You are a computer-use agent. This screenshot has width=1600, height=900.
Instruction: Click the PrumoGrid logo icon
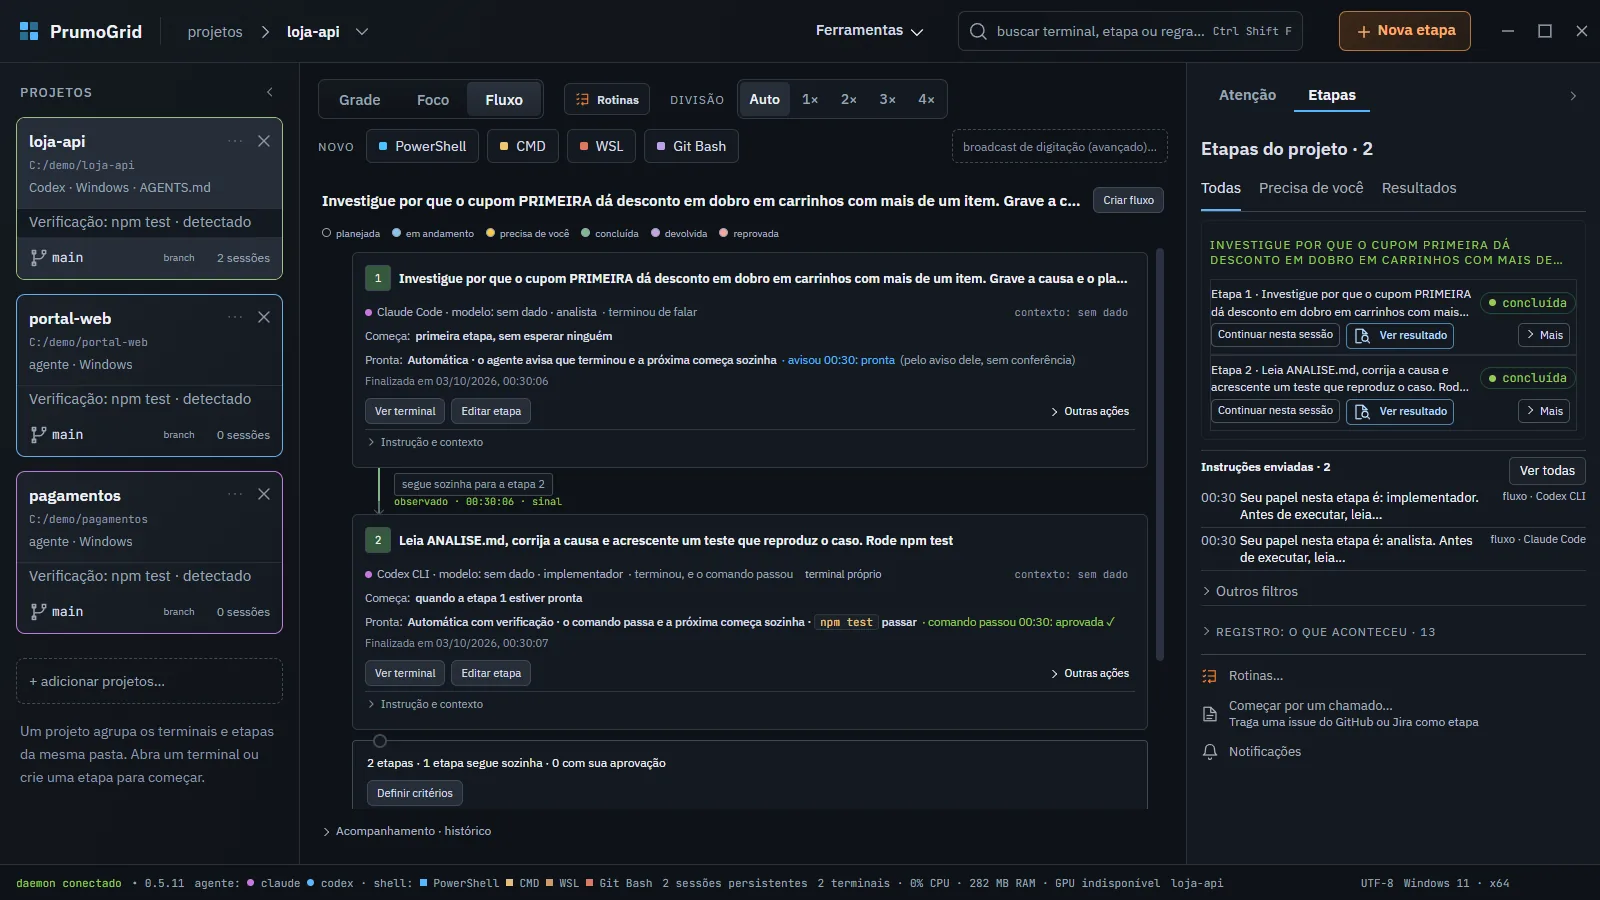pyautogui.click(x=29, y=31)
